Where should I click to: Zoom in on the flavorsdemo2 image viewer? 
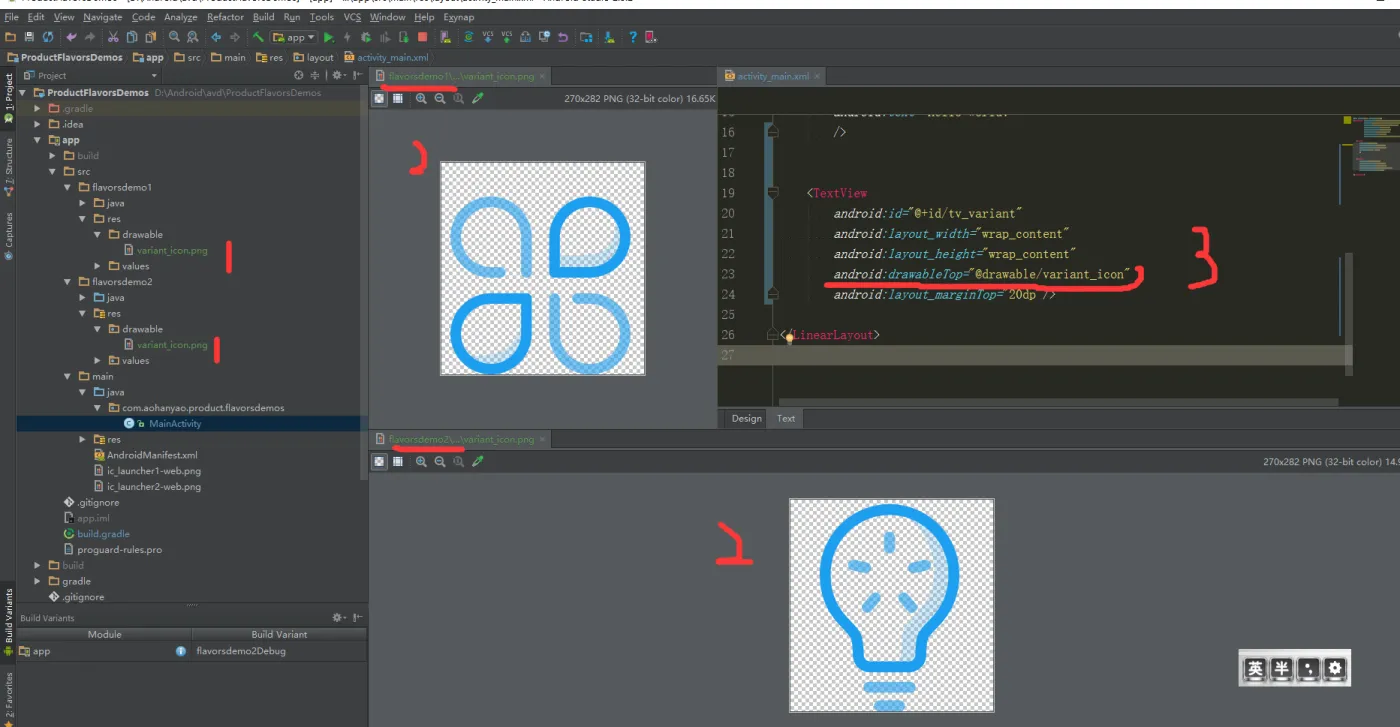point(421,461)
